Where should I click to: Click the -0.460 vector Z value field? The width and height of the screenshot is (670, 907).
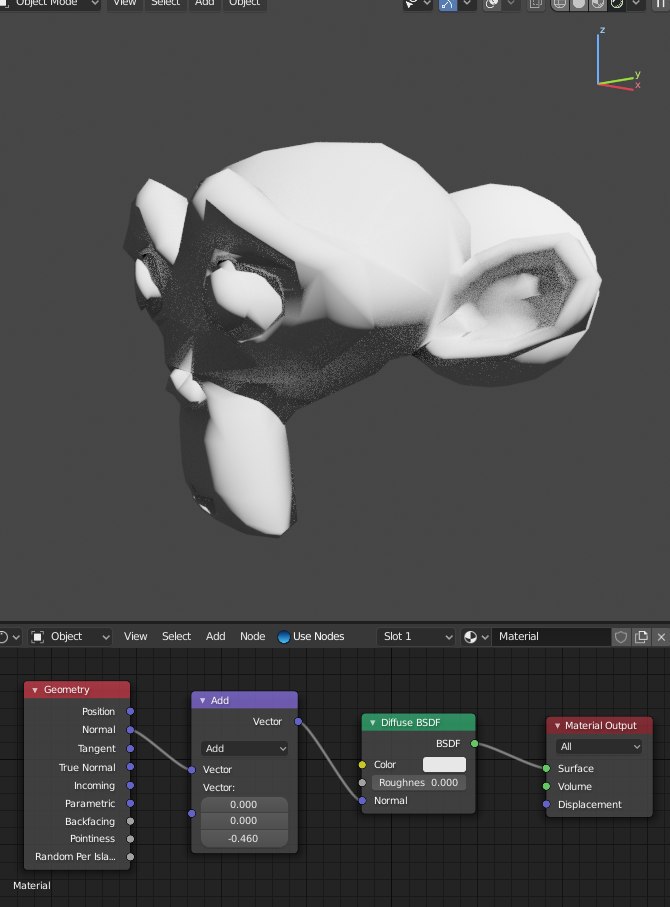244,839
